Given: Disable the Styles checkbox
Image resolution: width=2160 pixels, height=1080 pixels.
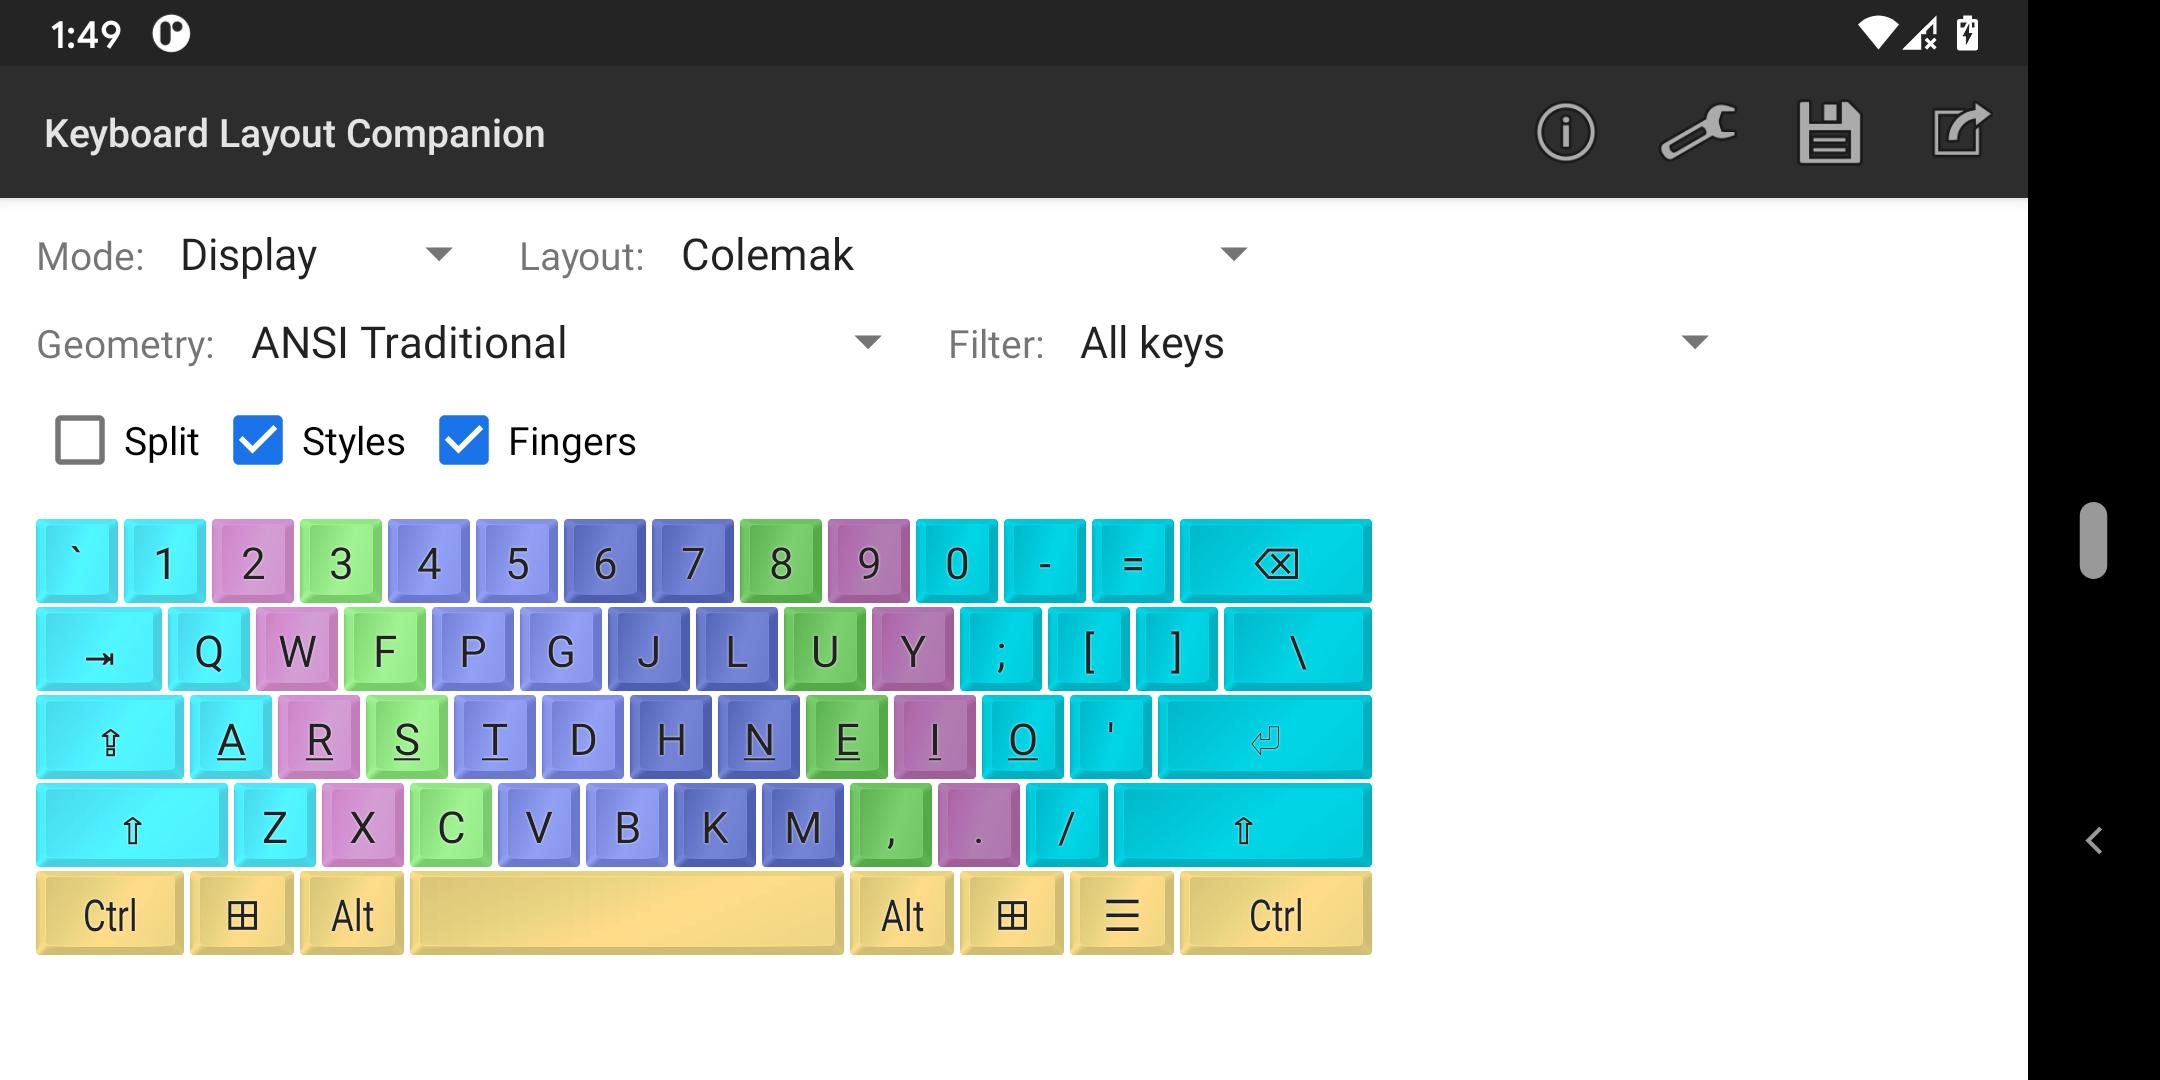Looking at the screenshot, I should click(x=258, y=440).
